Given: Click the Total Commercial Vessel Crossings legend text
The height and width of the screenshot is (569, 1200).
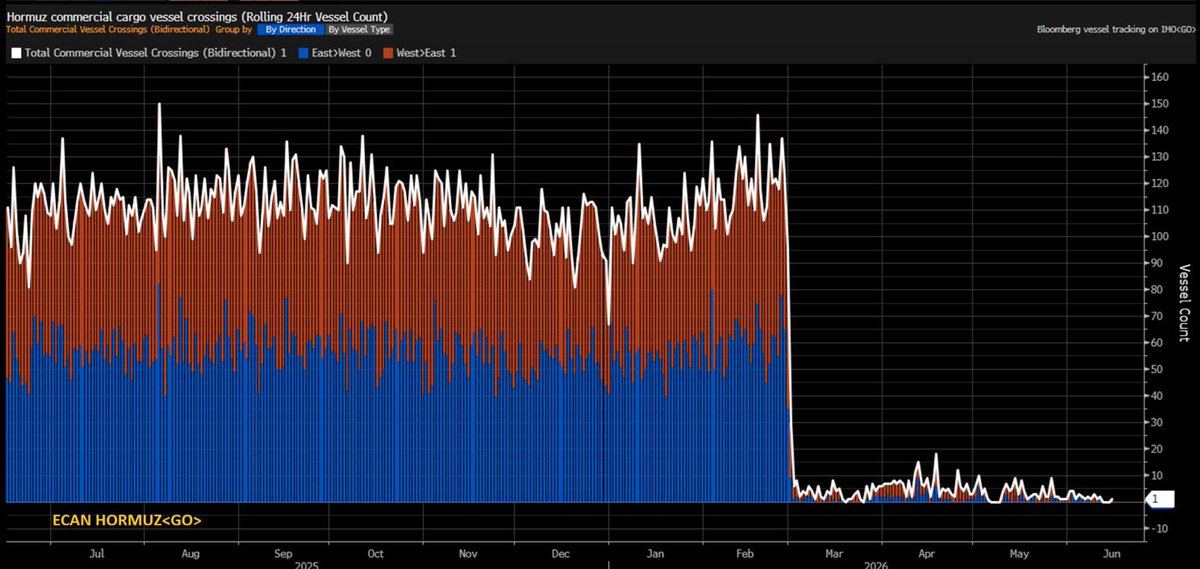Looking at the screenshot, I should [x=154, y=52].
